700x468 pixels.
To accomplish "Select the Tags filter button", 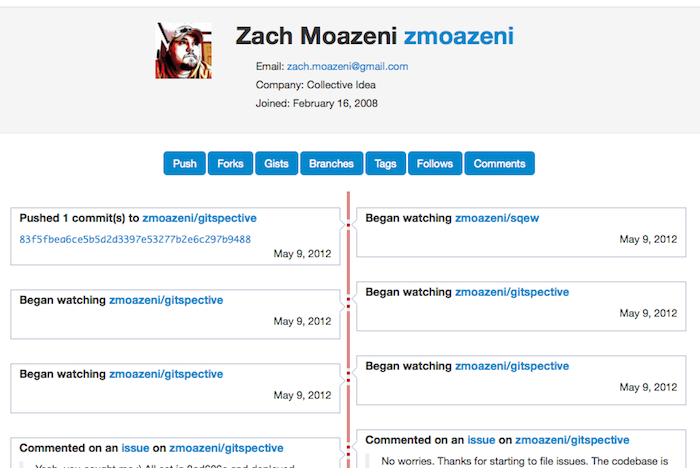I will tap(385, 164).
